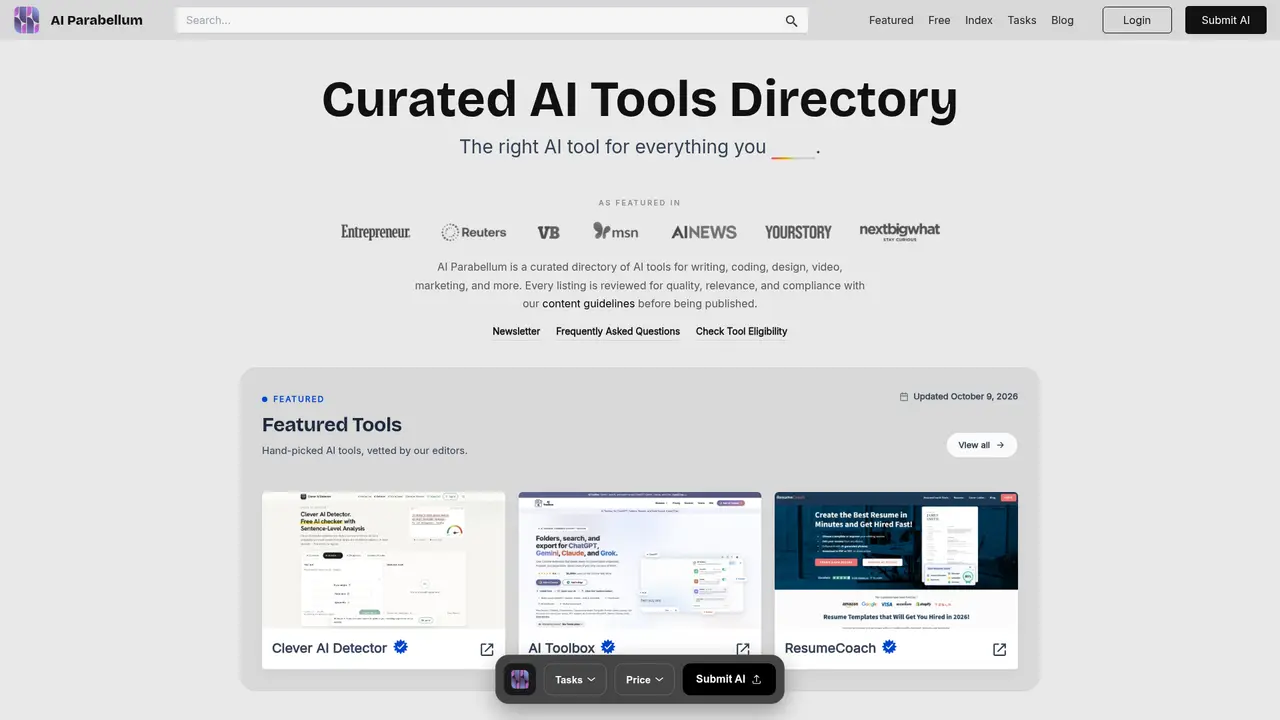Click the Reuters logo
1280x720 pixels.
coord(474,232)
